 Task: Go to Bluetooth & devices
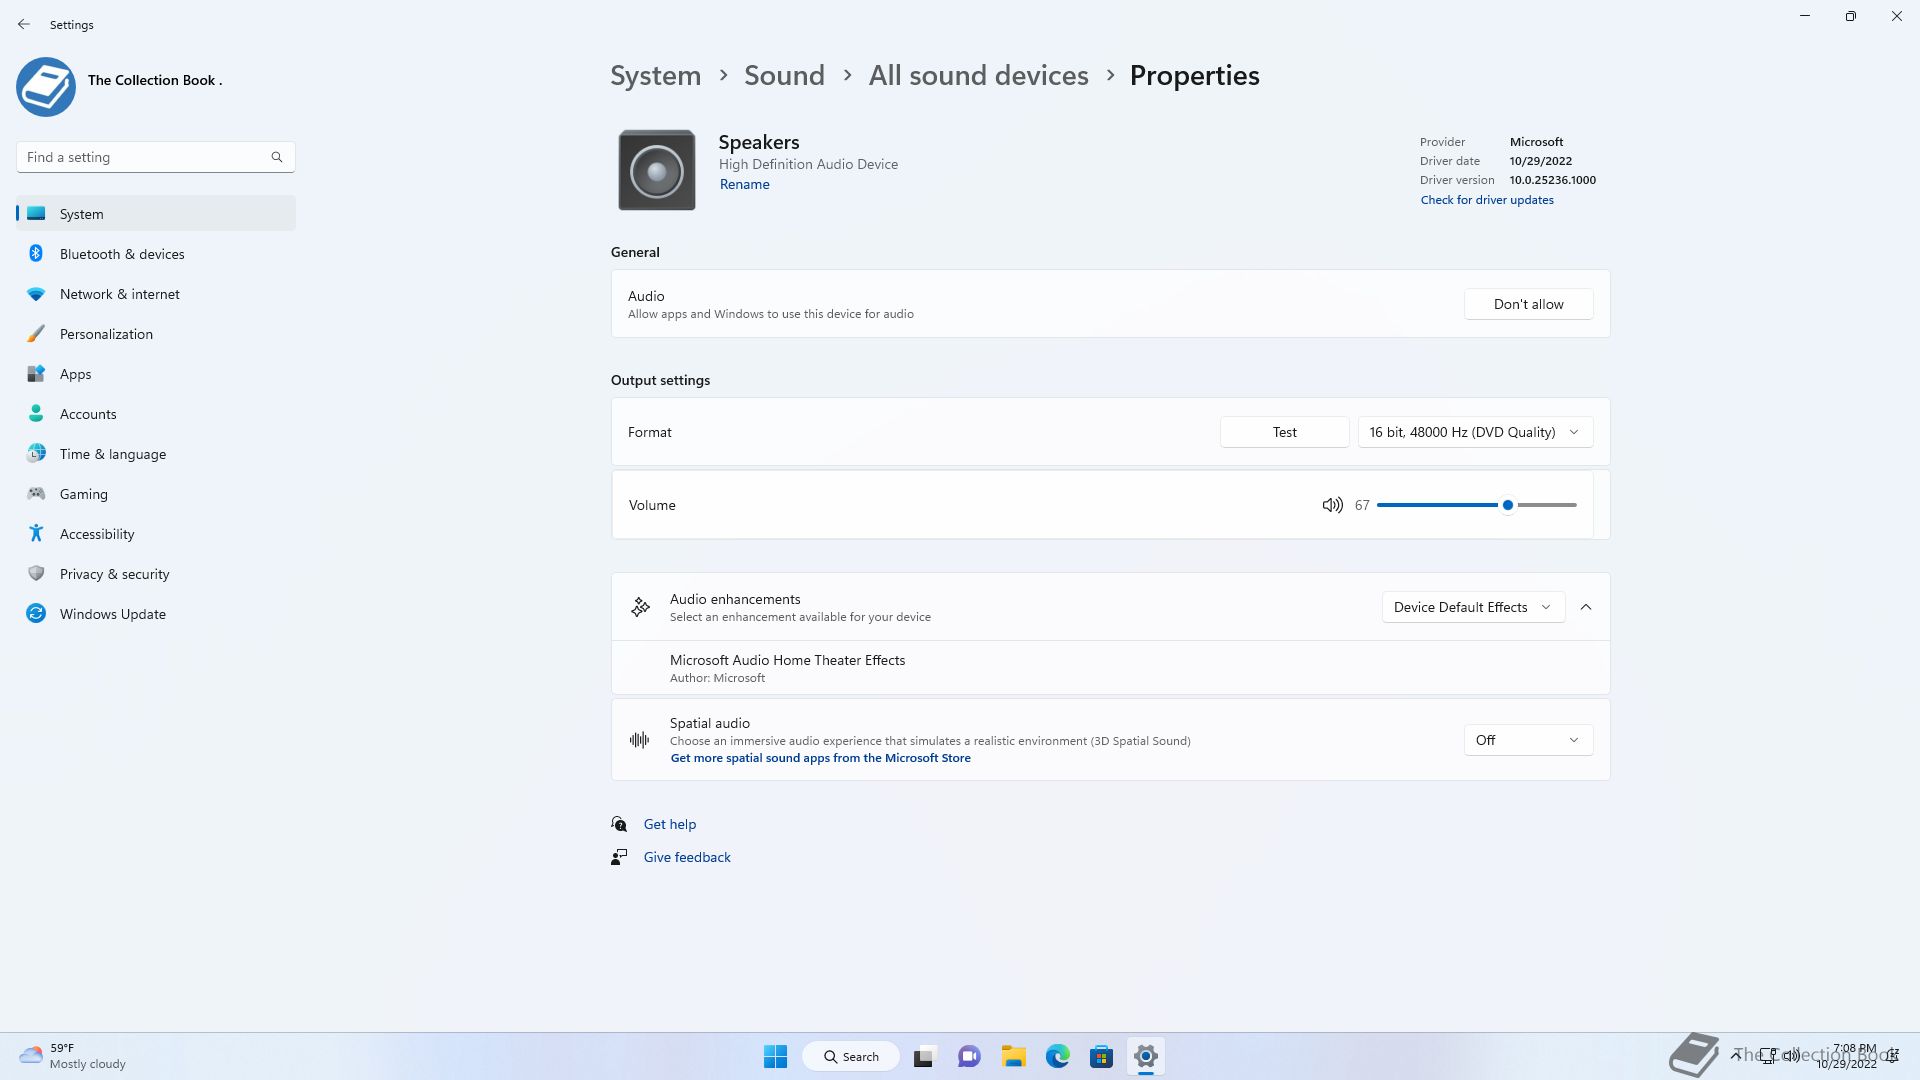point(156,254)
